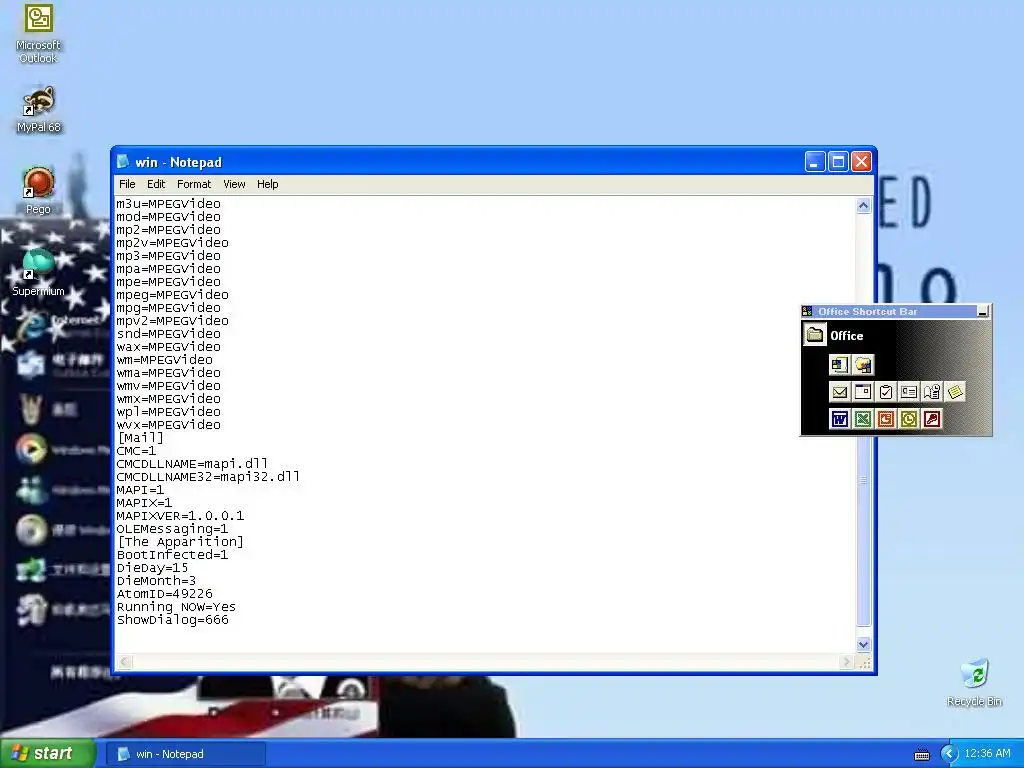This screenshot has height=768, width=1024.
Task: Launch Microsoft Word from Shortcut Bar
Action: (839, 419)
